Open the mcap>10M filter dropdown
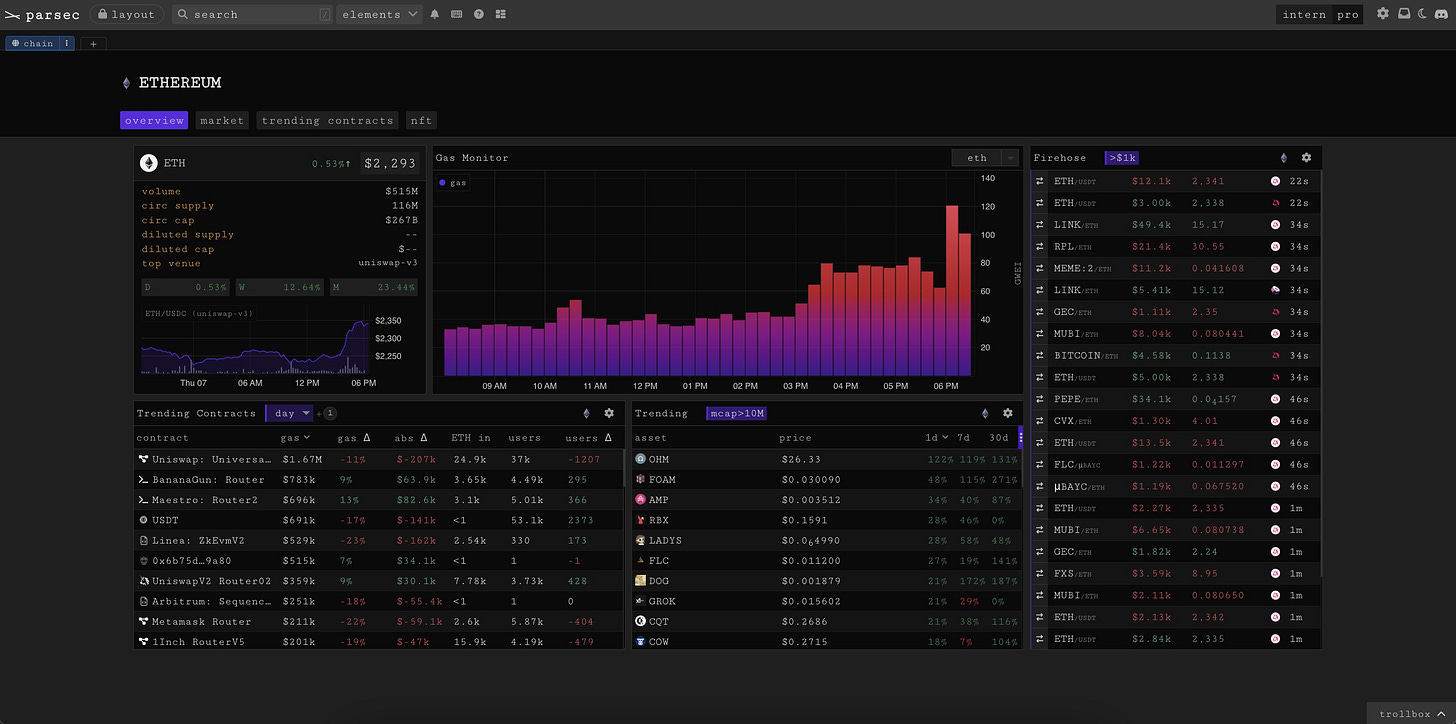 (x=736, y=413)
